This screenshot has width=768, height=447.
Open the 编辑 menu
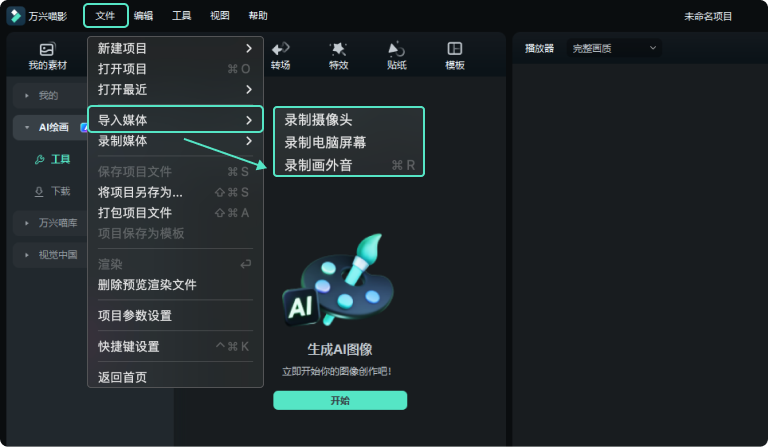coord(144,16)
